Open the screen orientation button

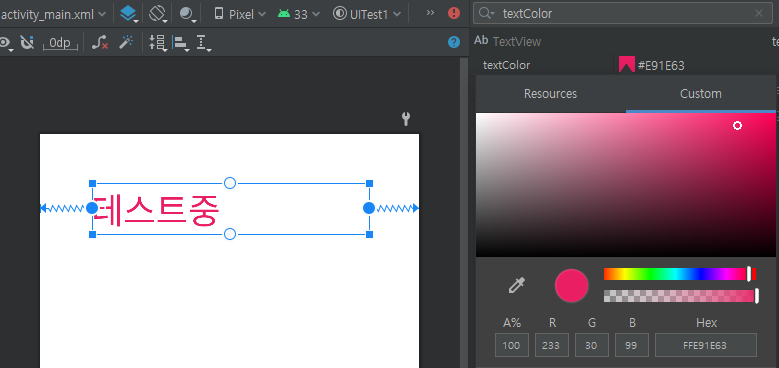157,14
